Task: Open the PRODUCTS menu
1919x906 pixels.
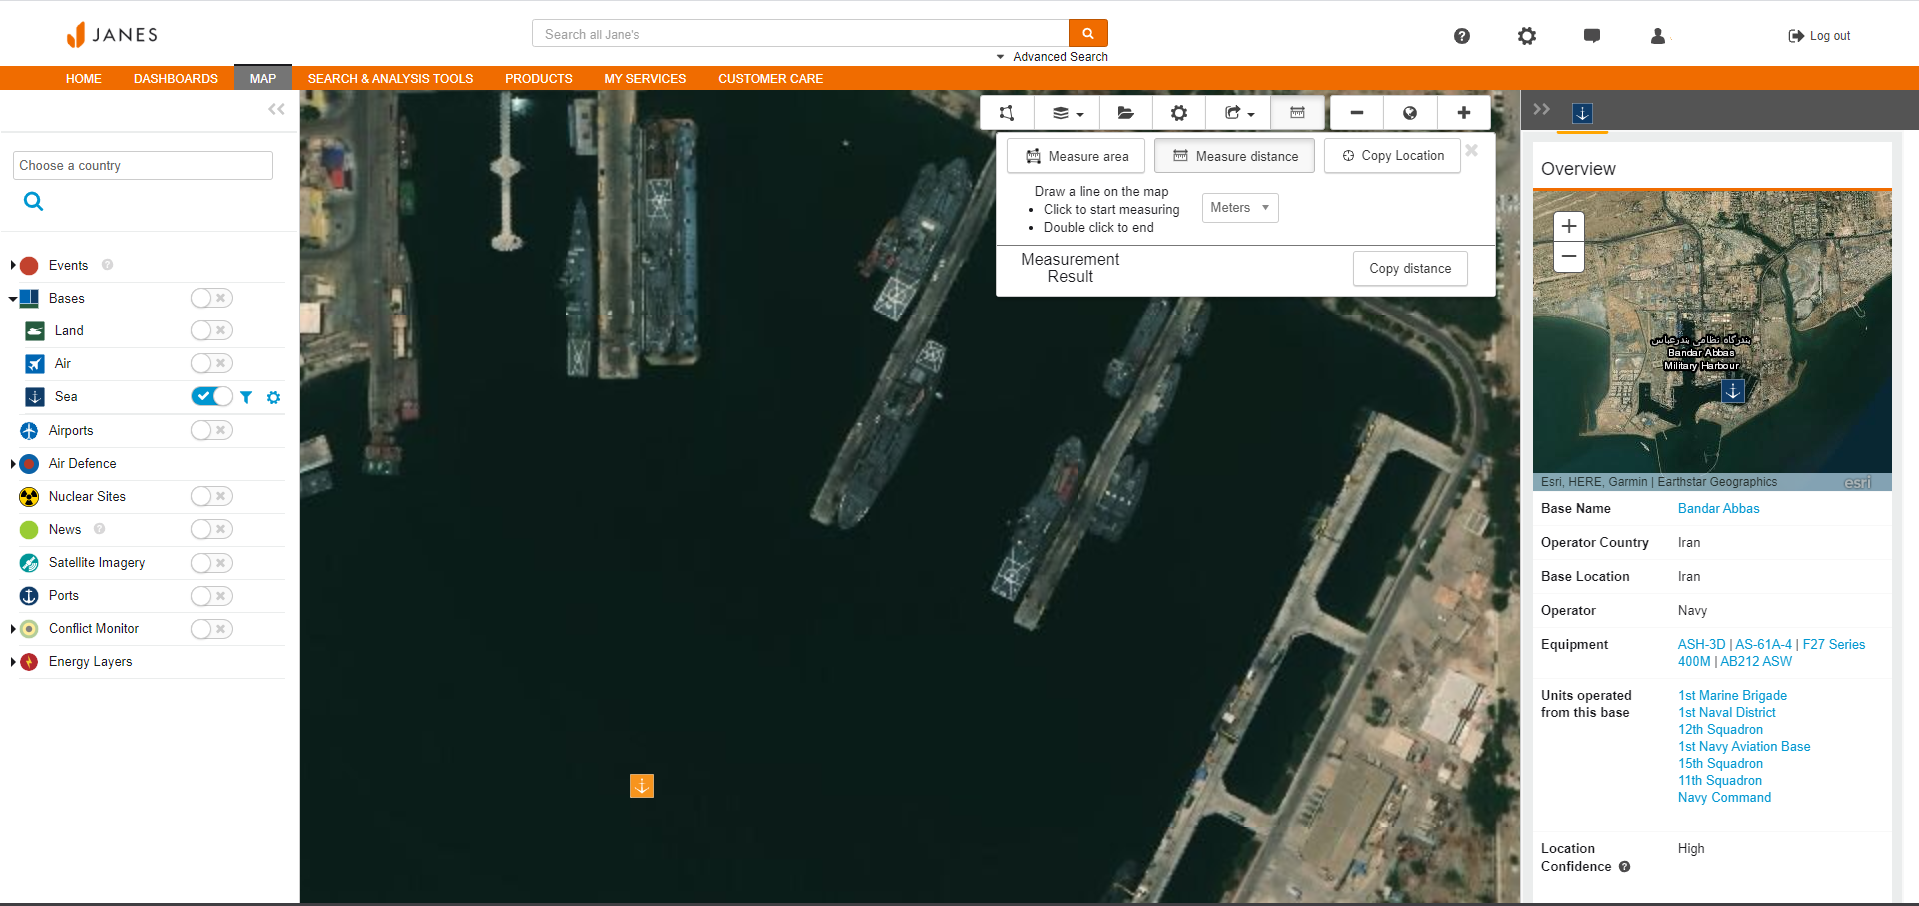Action: click(x=539, y=78)
